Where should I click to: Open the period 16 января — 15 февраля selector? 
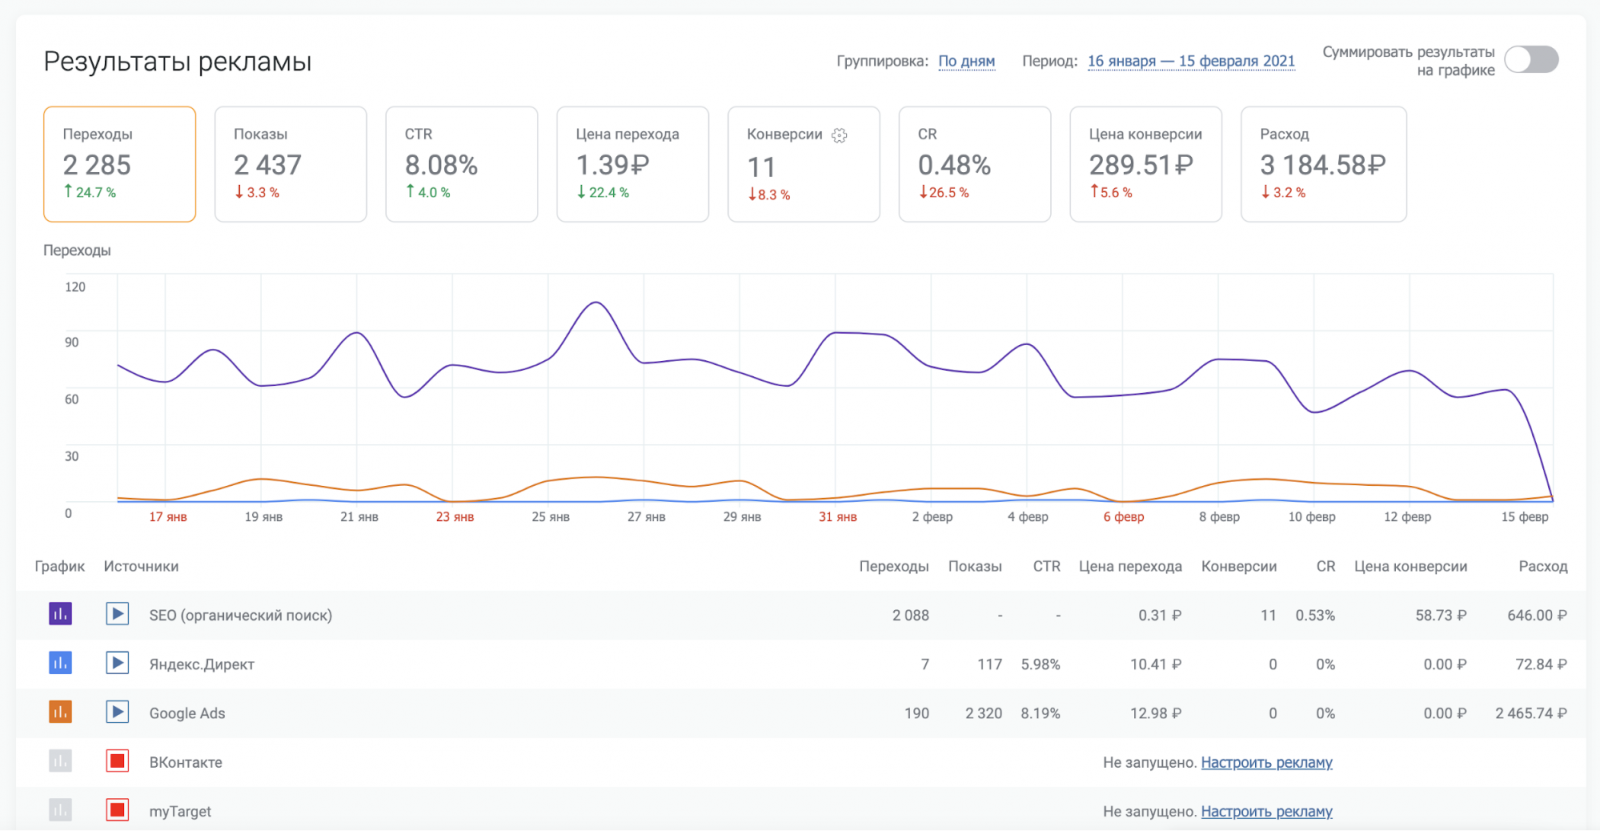point(1190,61)
